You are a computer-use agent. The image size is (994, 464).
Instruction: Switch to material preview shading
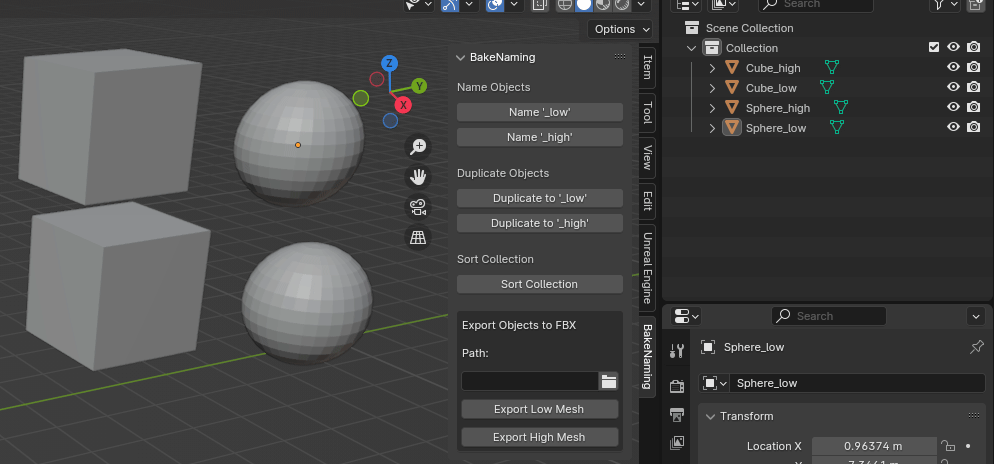603,5
